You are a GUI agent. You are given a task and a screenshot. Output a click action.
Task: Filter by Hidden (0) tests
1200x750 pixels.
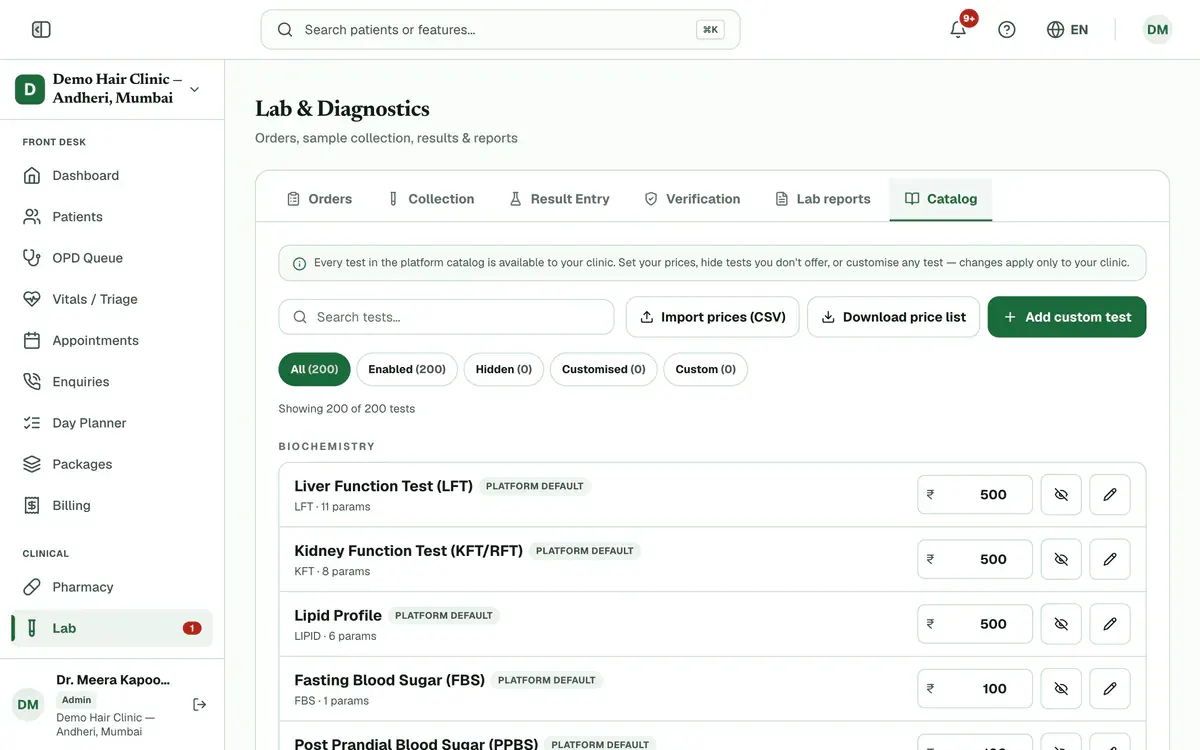pos(504,369)
